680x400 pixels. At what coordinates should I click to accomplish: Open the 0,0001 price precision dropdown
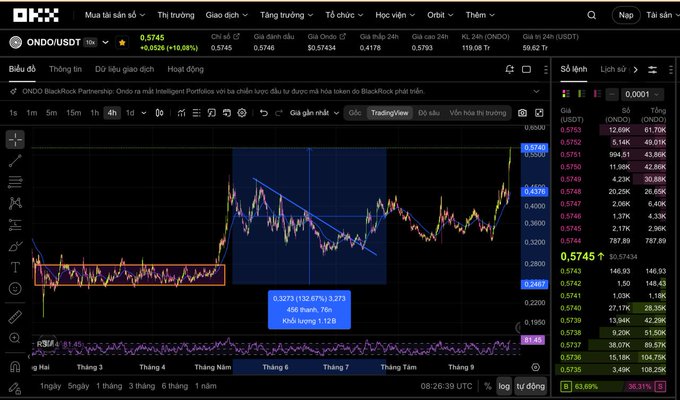pos(642,94)
